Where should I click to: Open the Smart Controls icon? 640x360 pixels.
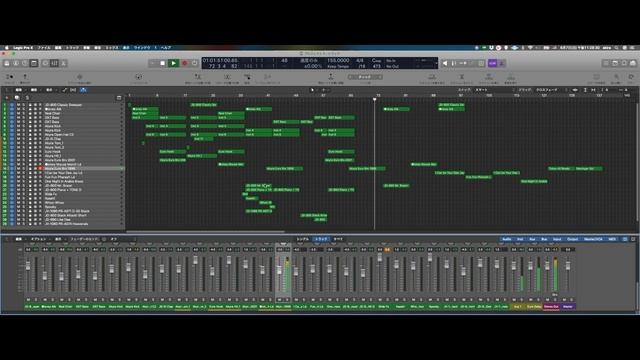tap(45, 63)
